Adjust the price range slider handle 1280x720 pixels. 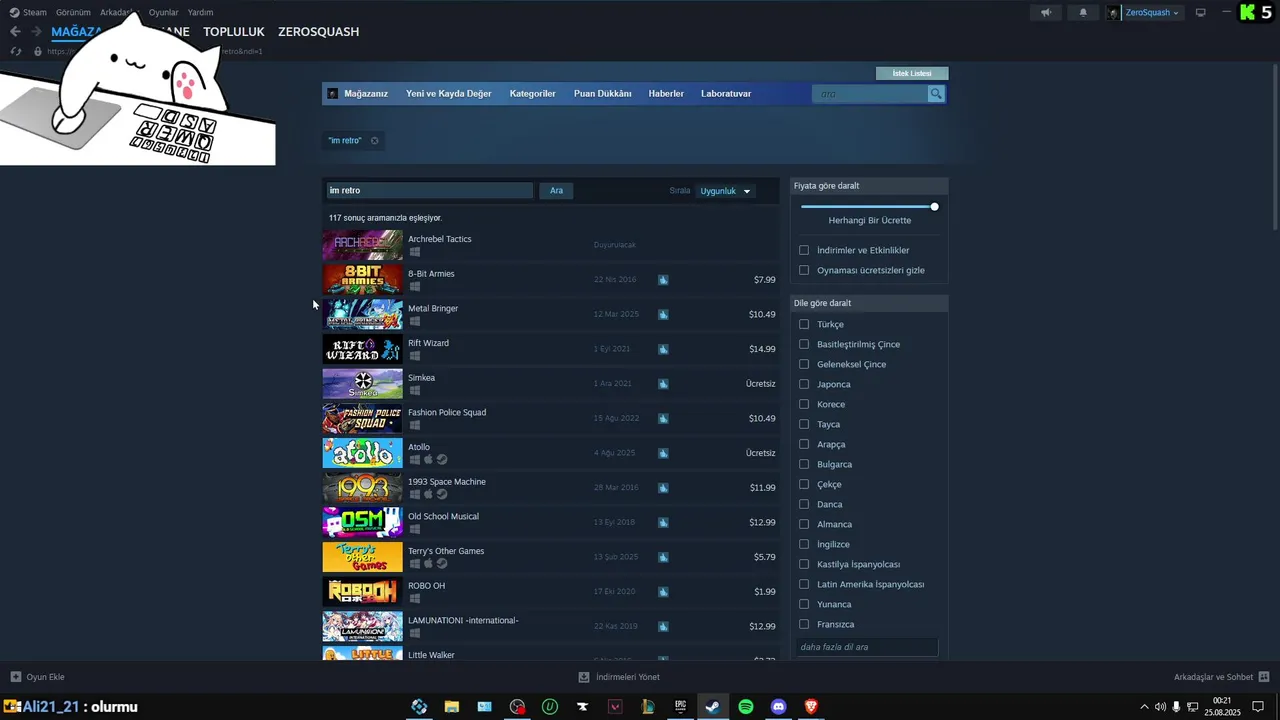pos(934,207)
